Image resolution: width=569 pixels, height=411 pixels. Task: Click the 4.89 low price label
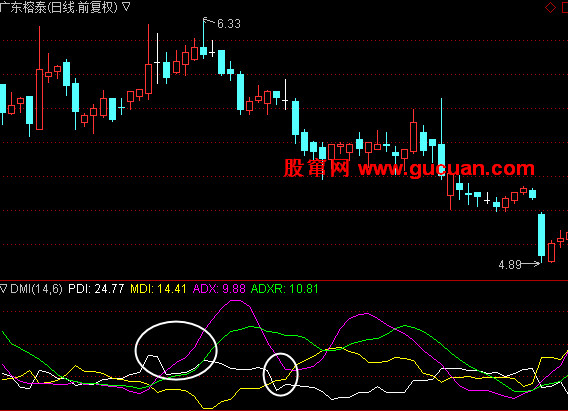(510, 265)
